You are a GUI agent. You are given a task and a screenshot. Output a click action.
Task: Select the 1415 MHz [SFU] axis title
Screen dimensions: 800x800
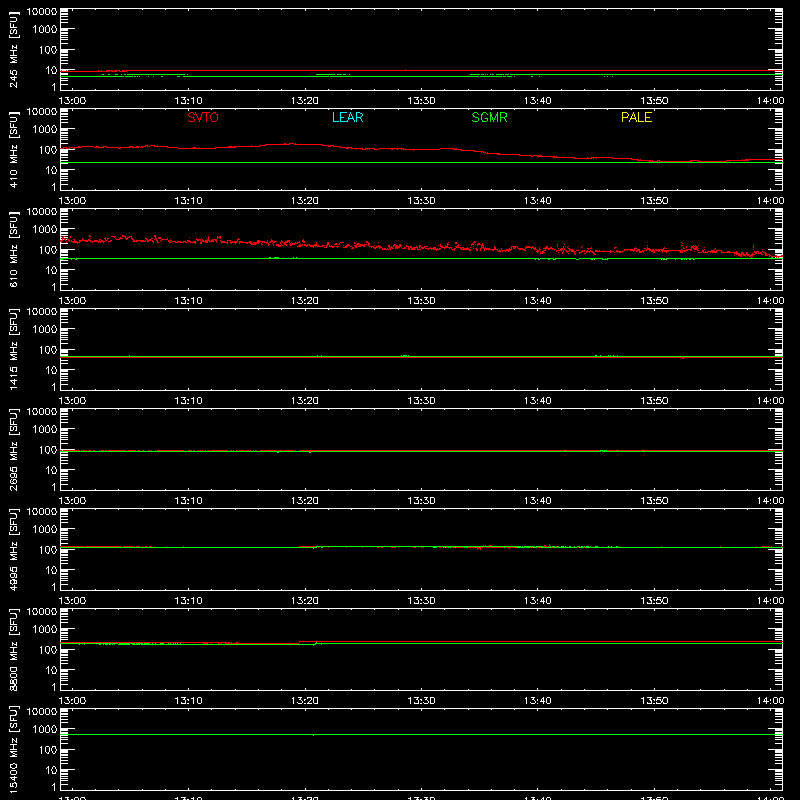(x=13, y=349)
